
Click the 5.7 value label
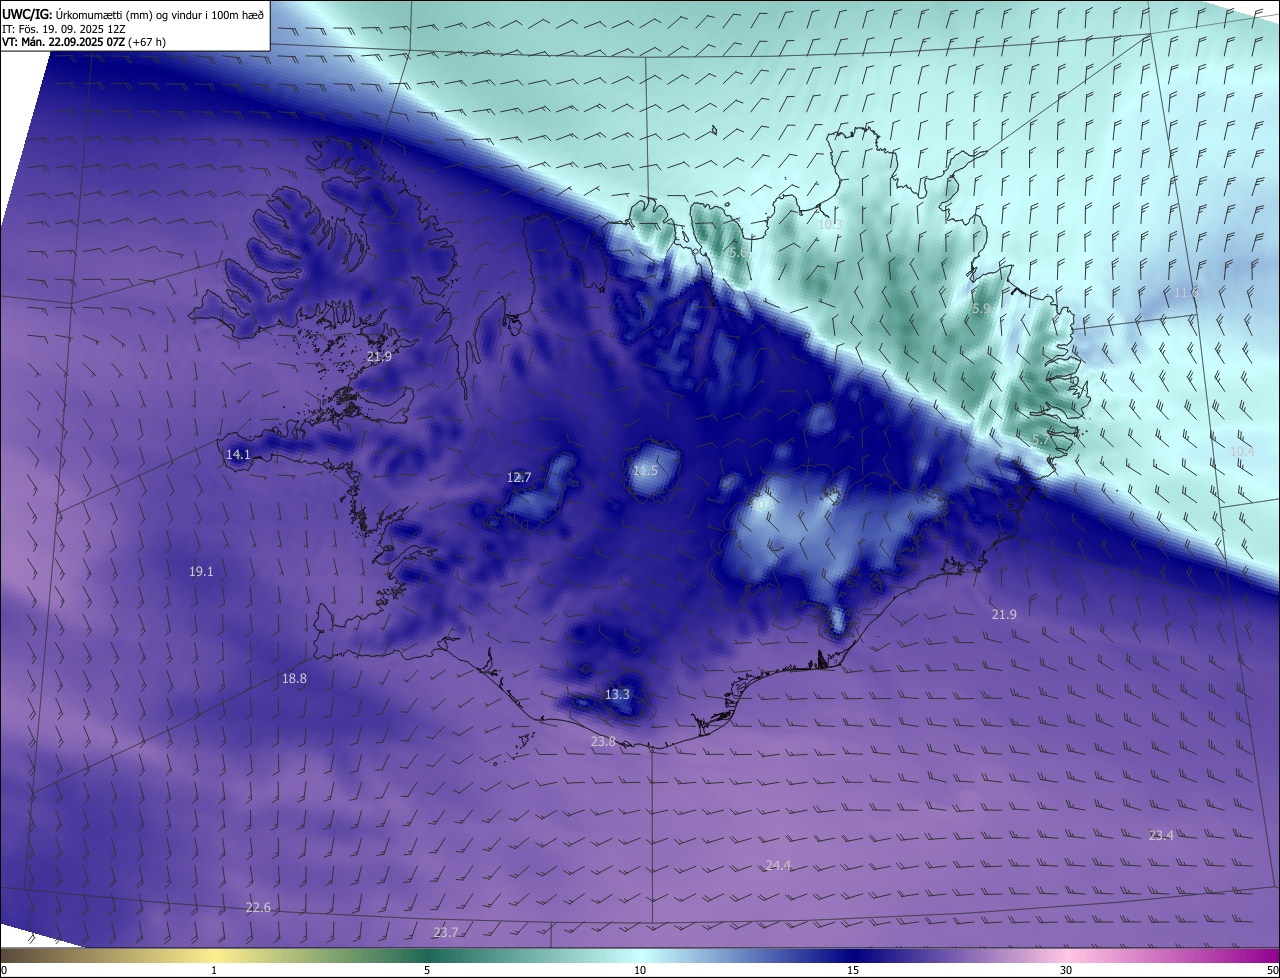coord(1041,439)
